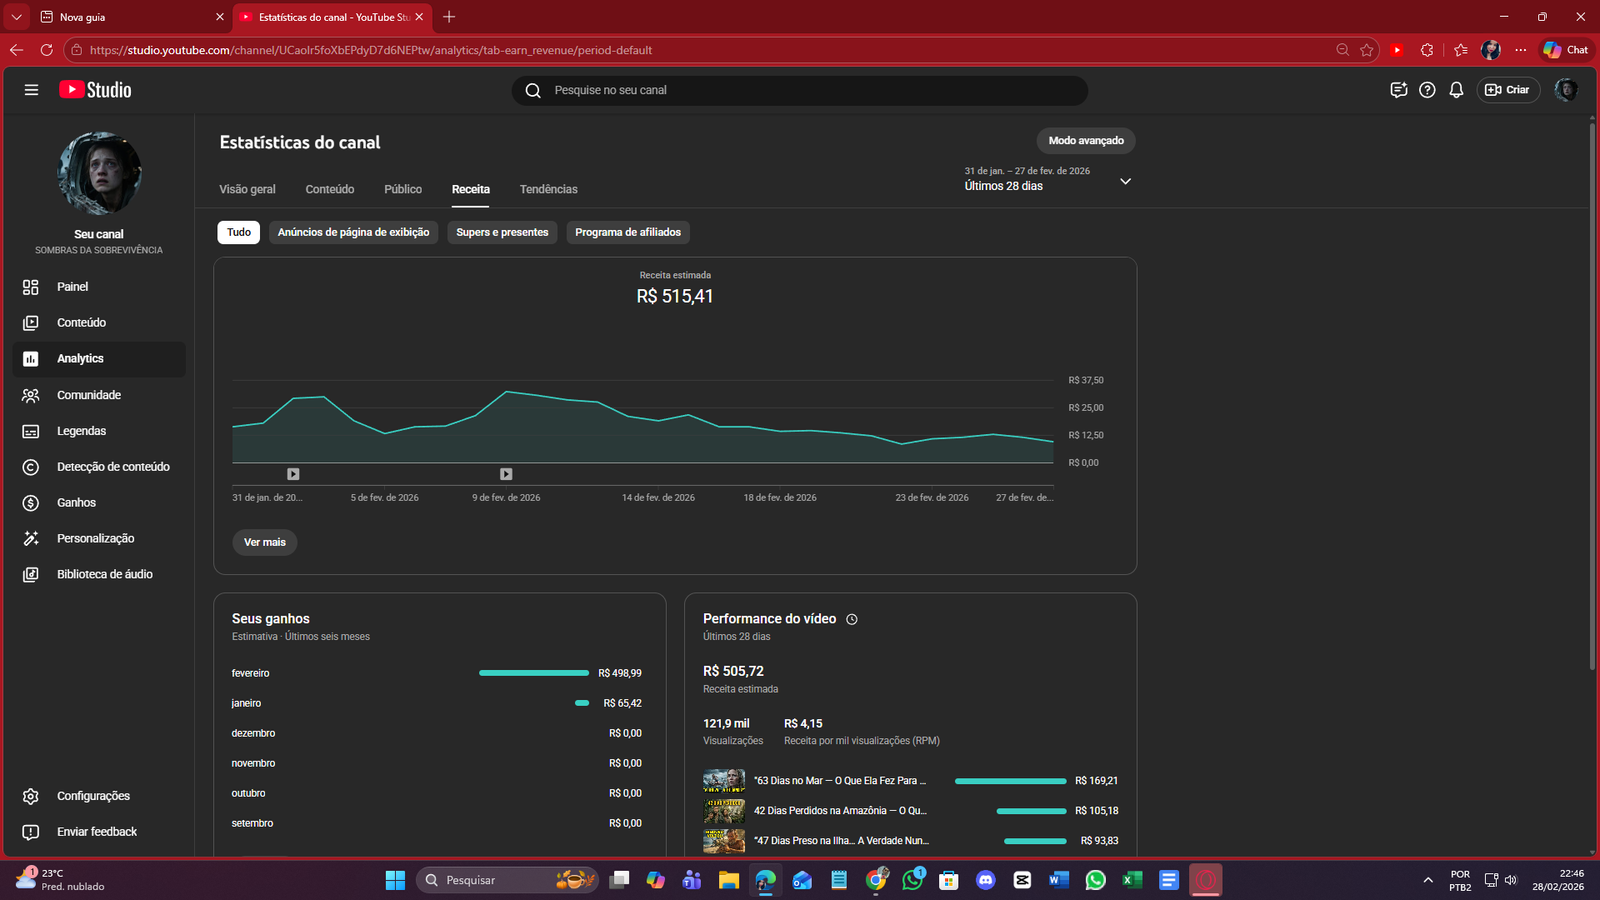Select the Tudo filter chip
Screen dimensions: 1600x900
[239, 233]
